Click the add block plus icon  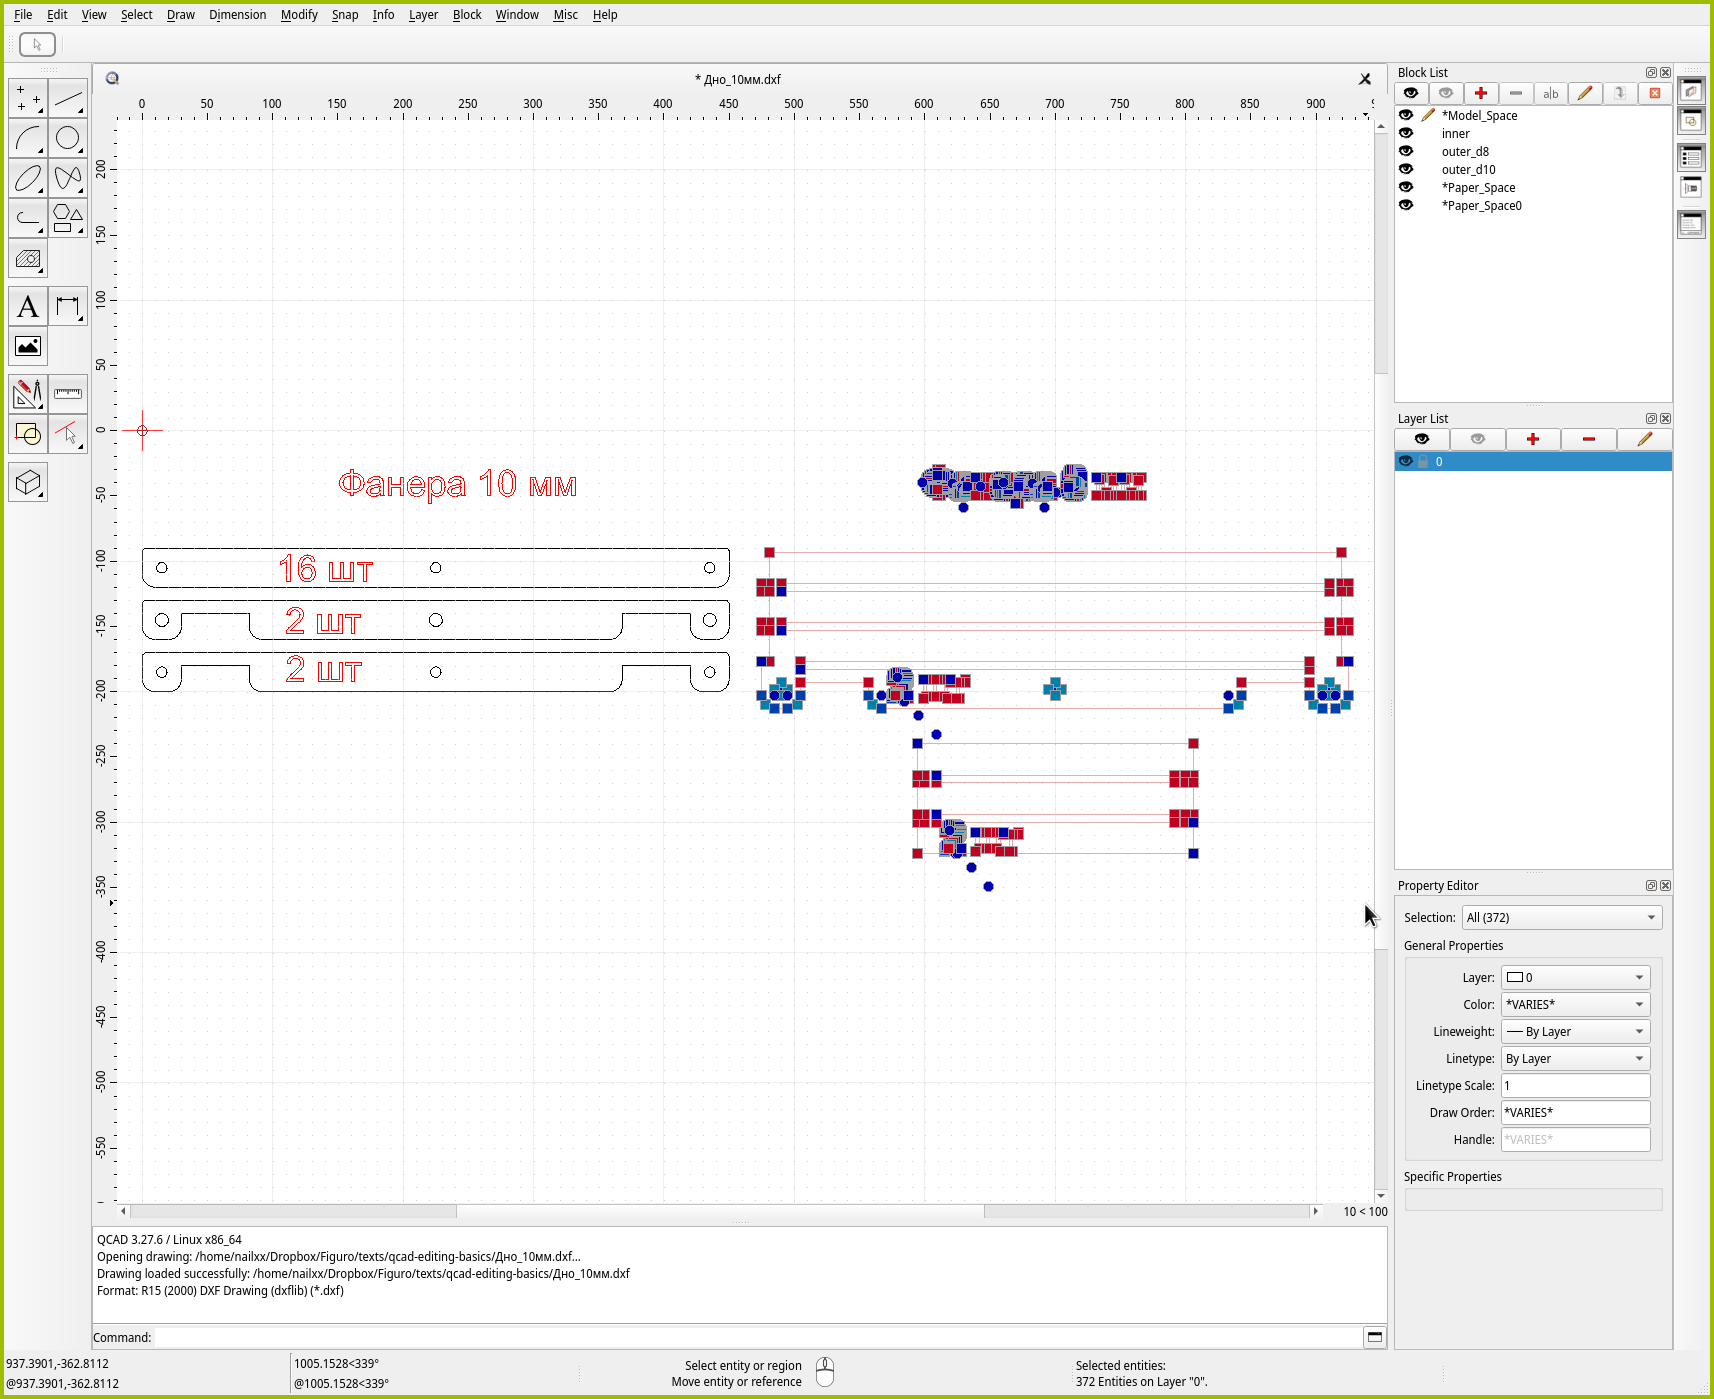click(x=1480, y=93)
